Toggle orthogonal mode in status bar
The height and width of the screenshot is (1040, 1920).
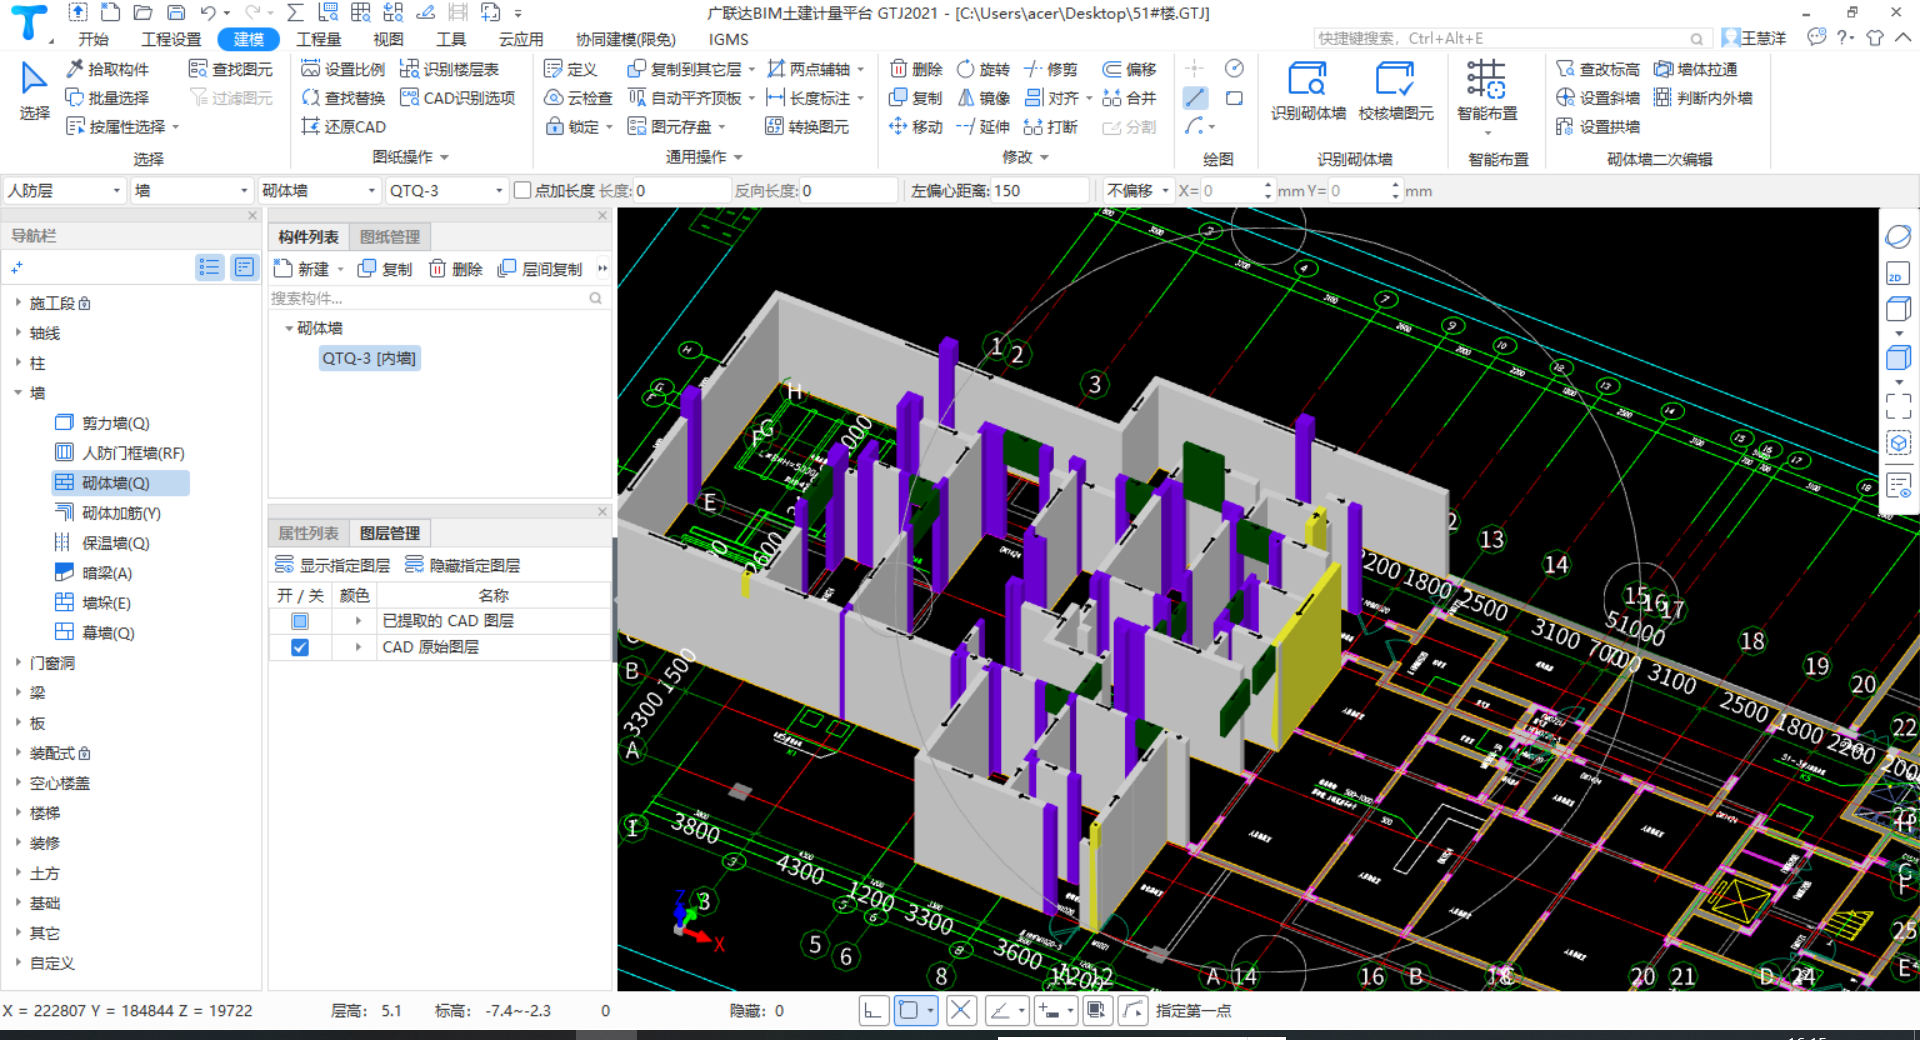[873, 1011]
